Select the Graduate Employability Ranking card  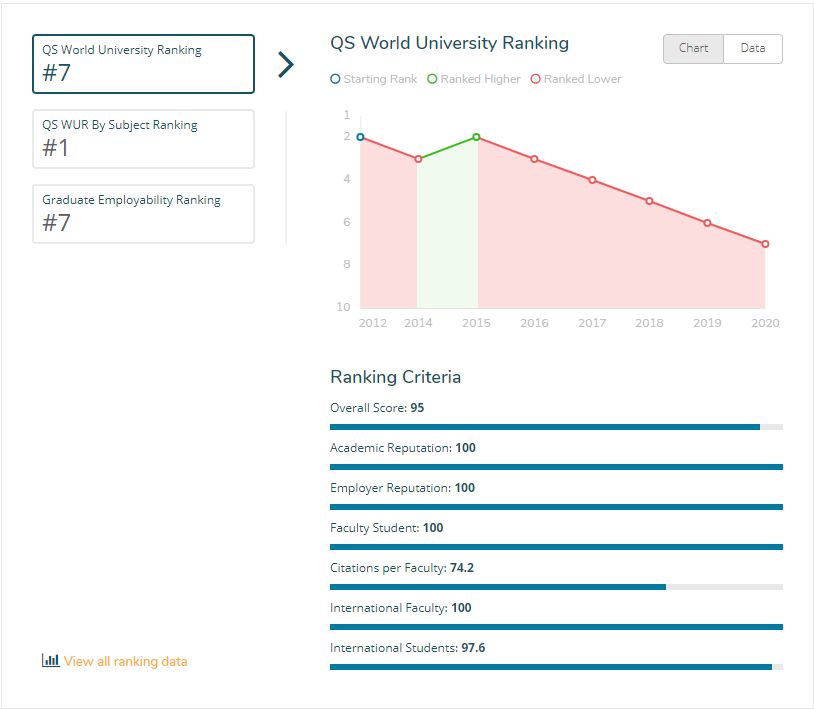click(143, 214)
